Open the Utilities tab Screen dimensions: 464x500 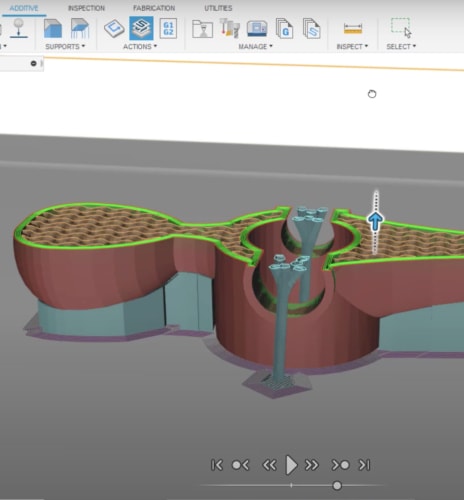[x=218, y=8]
